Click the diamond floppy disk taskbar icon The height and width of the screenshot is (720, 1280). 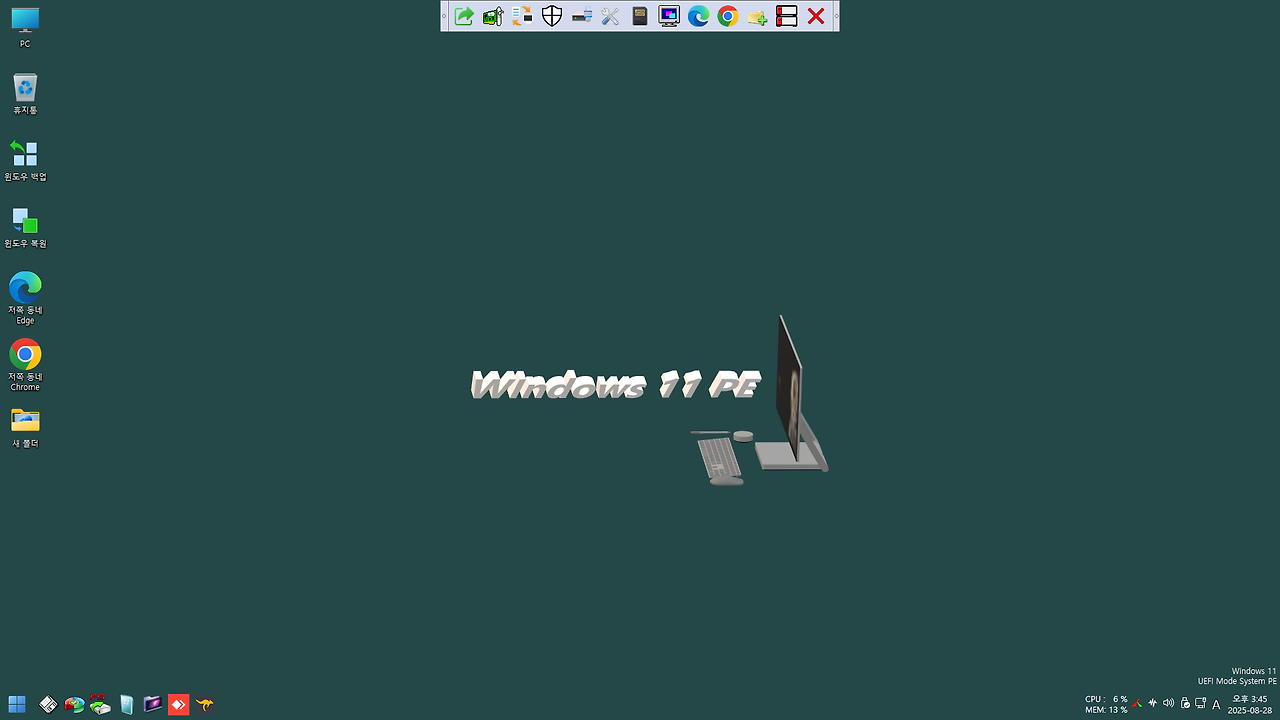[x=48, y=704]
